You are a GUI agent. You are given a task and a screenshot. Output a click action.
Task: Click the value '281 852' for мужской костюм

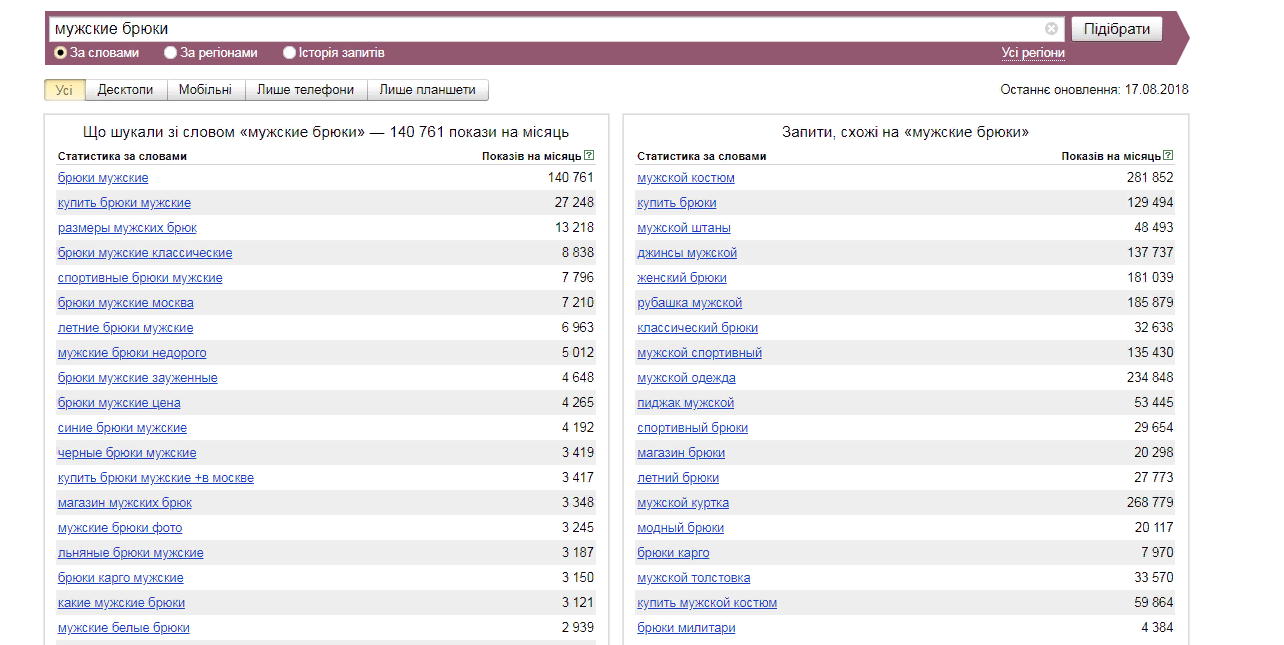pos(1150,178)
